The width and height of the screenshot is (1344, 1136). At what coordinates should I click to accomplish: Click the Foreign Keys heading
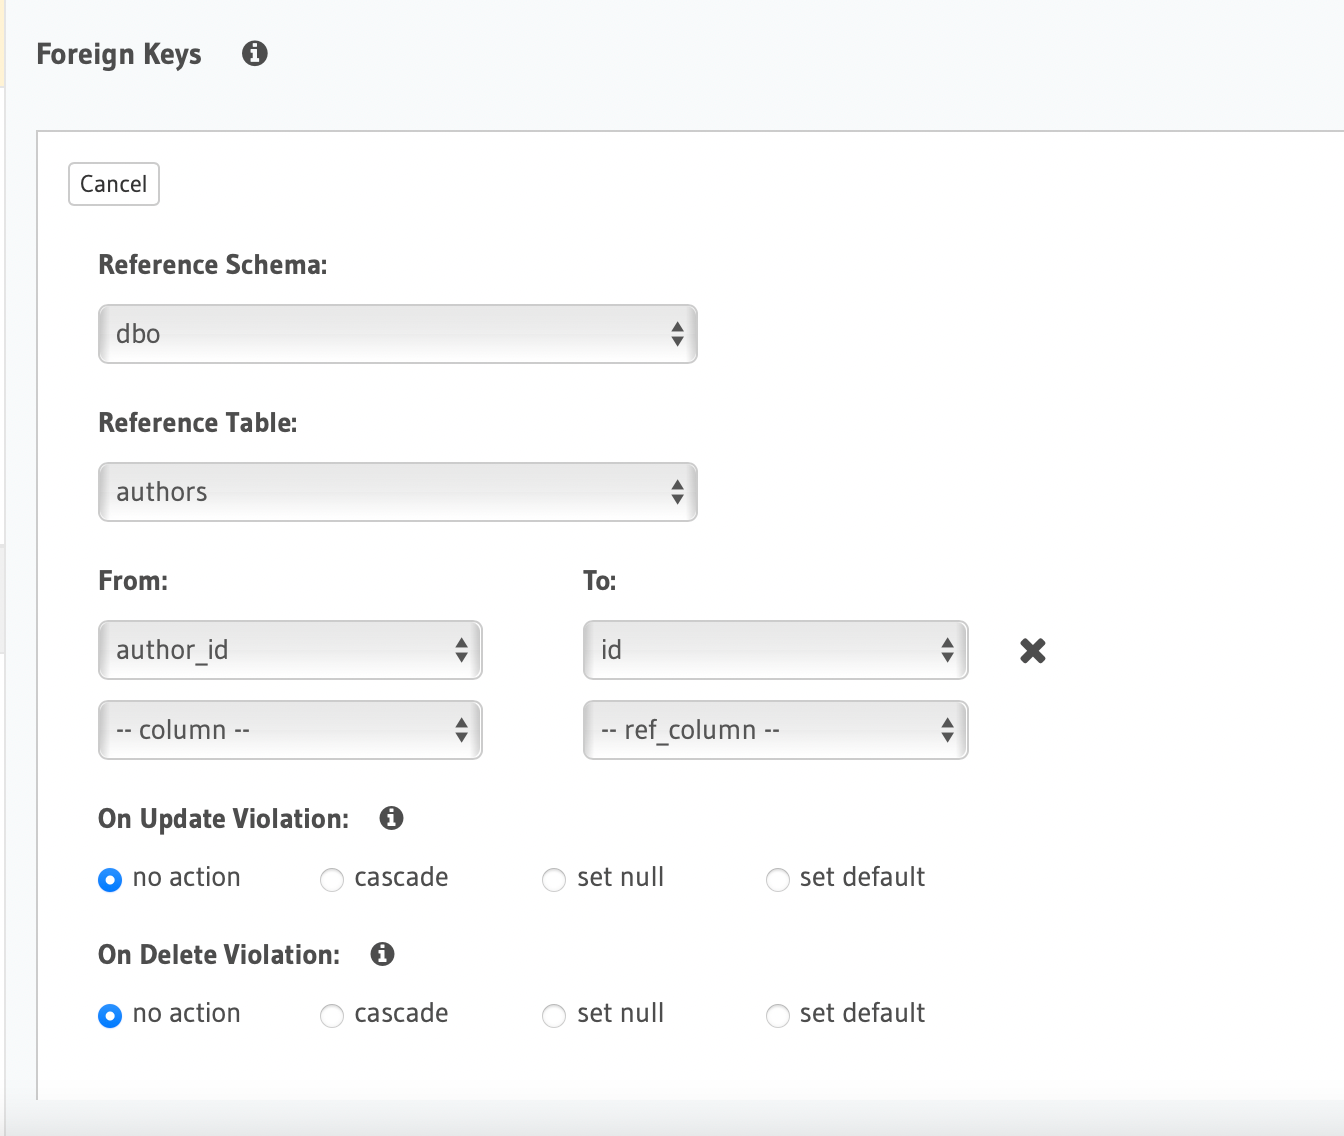click(x=118, y=54)
